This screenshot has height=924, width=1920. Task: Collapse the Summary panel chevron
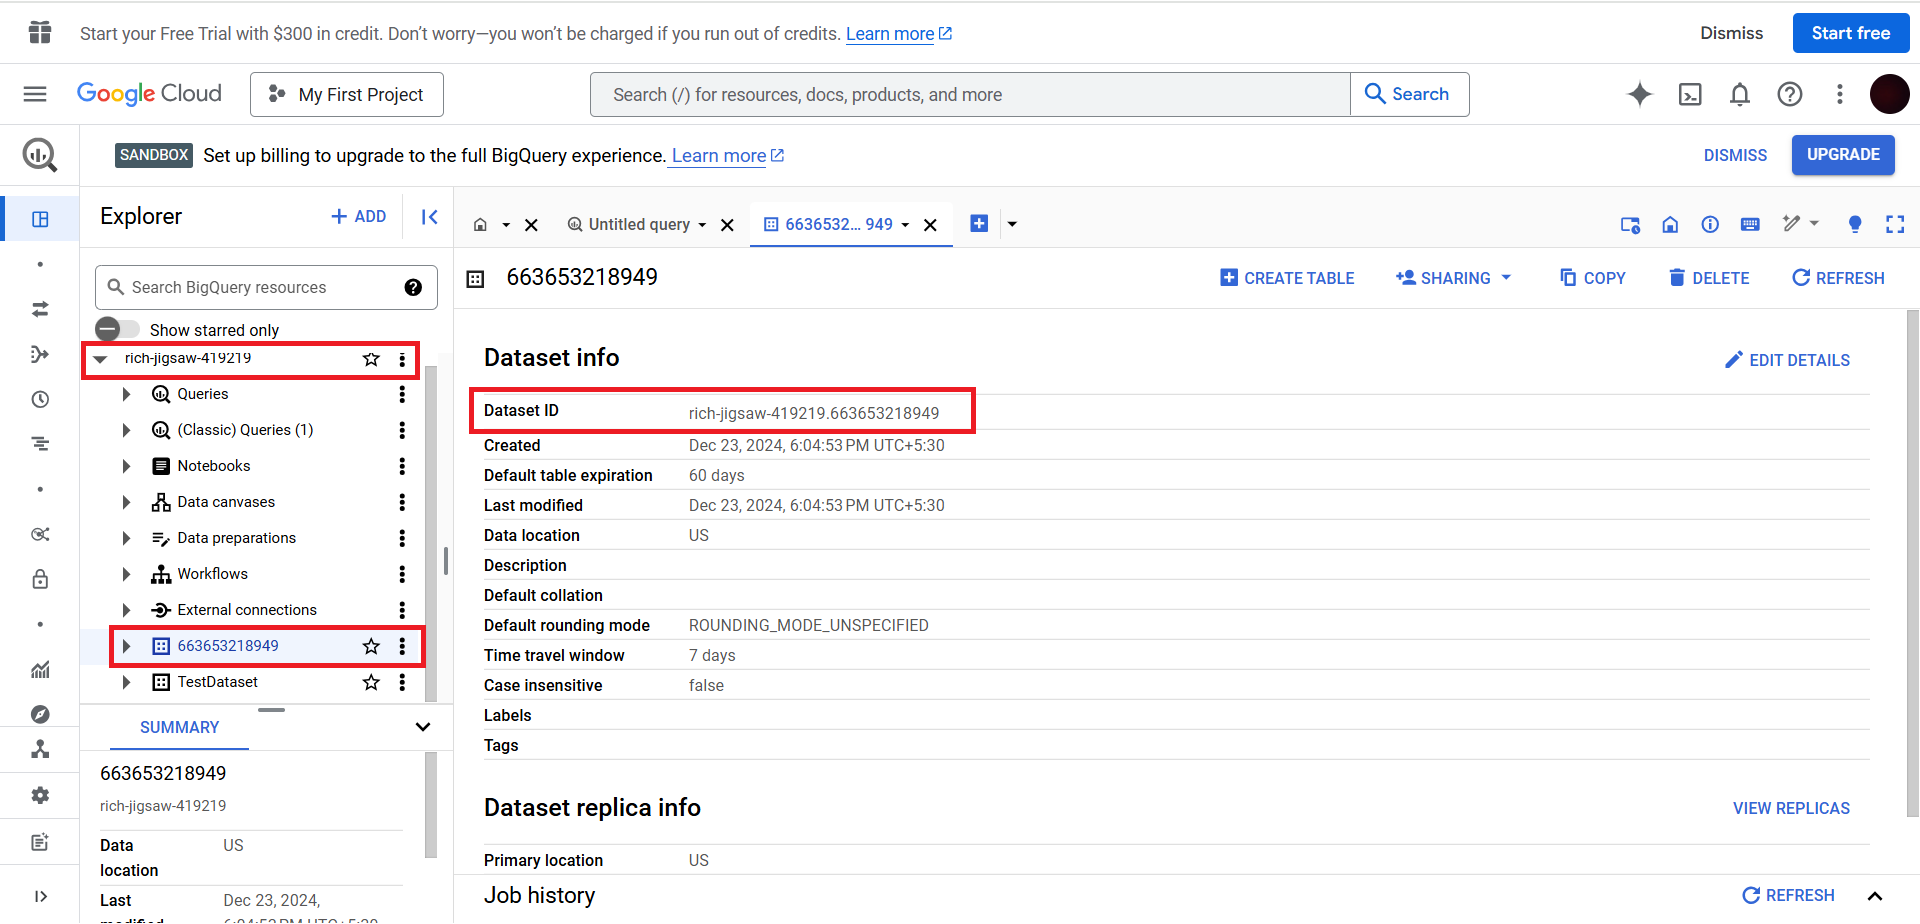[x=423, y=727]
